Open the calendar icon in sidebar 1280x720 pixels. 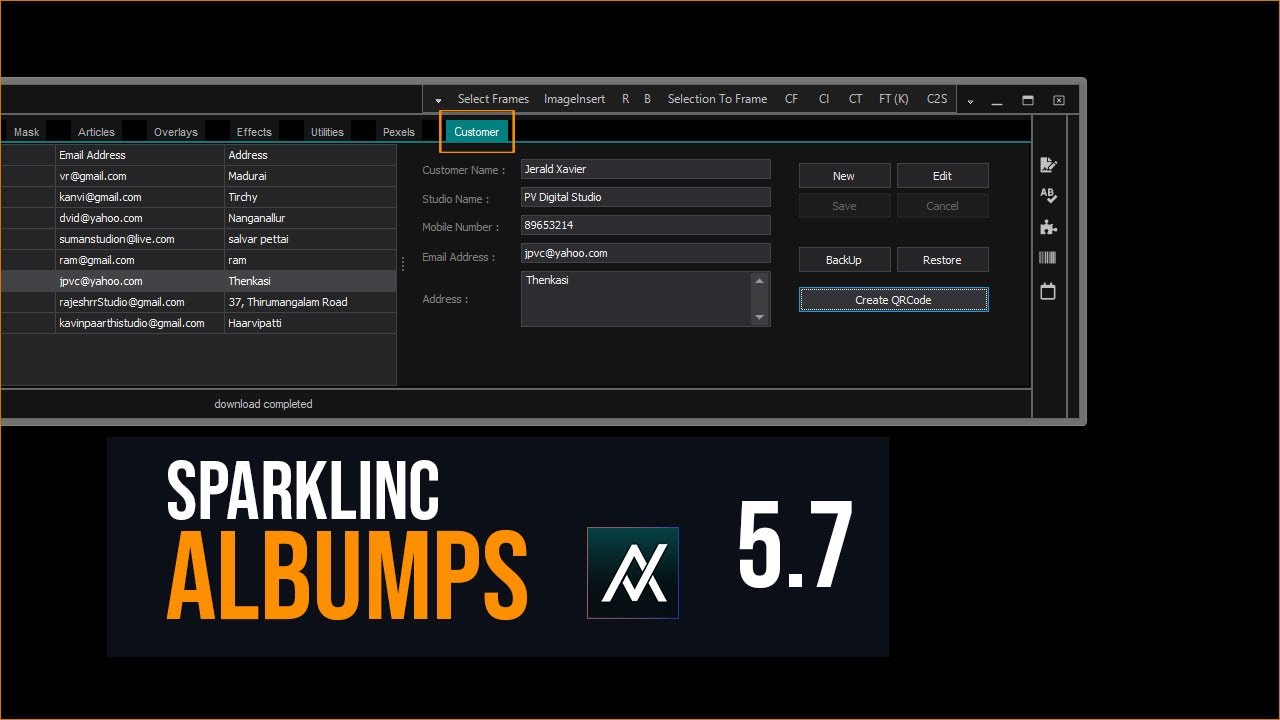[x=1048, y=291]
